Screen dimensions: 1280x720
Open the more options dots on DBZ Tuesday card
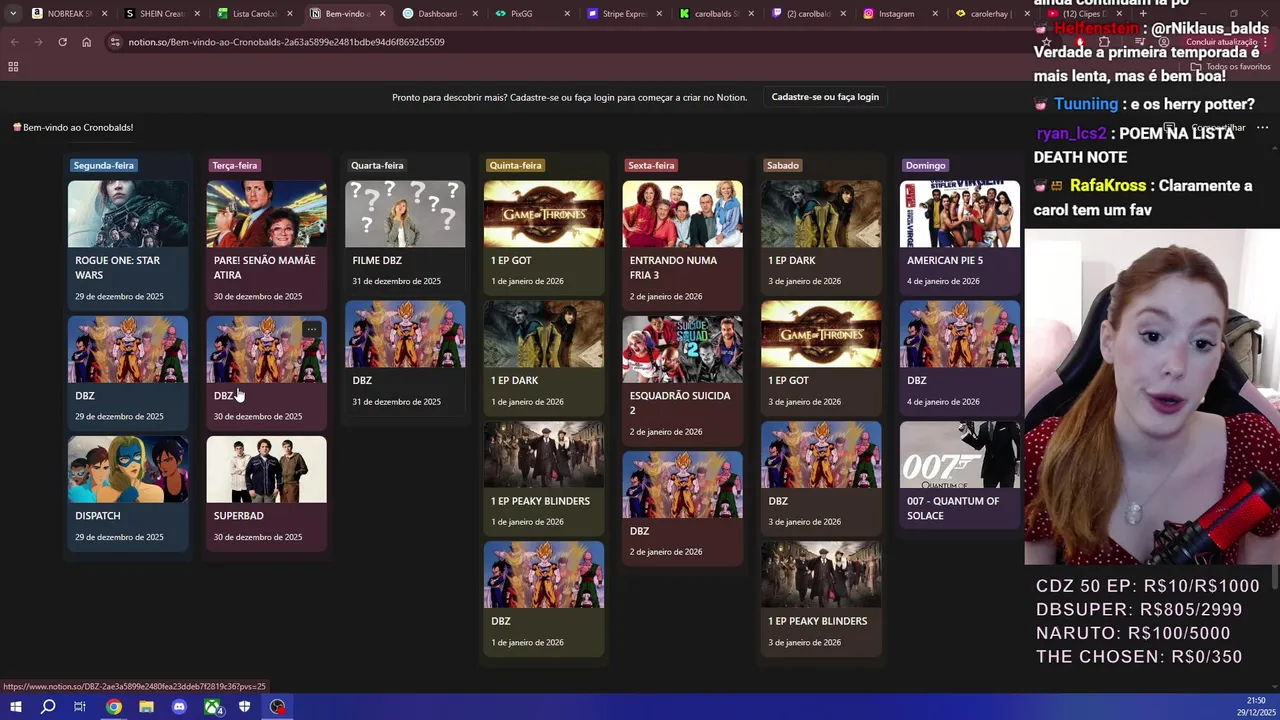(x=312, y=329)
